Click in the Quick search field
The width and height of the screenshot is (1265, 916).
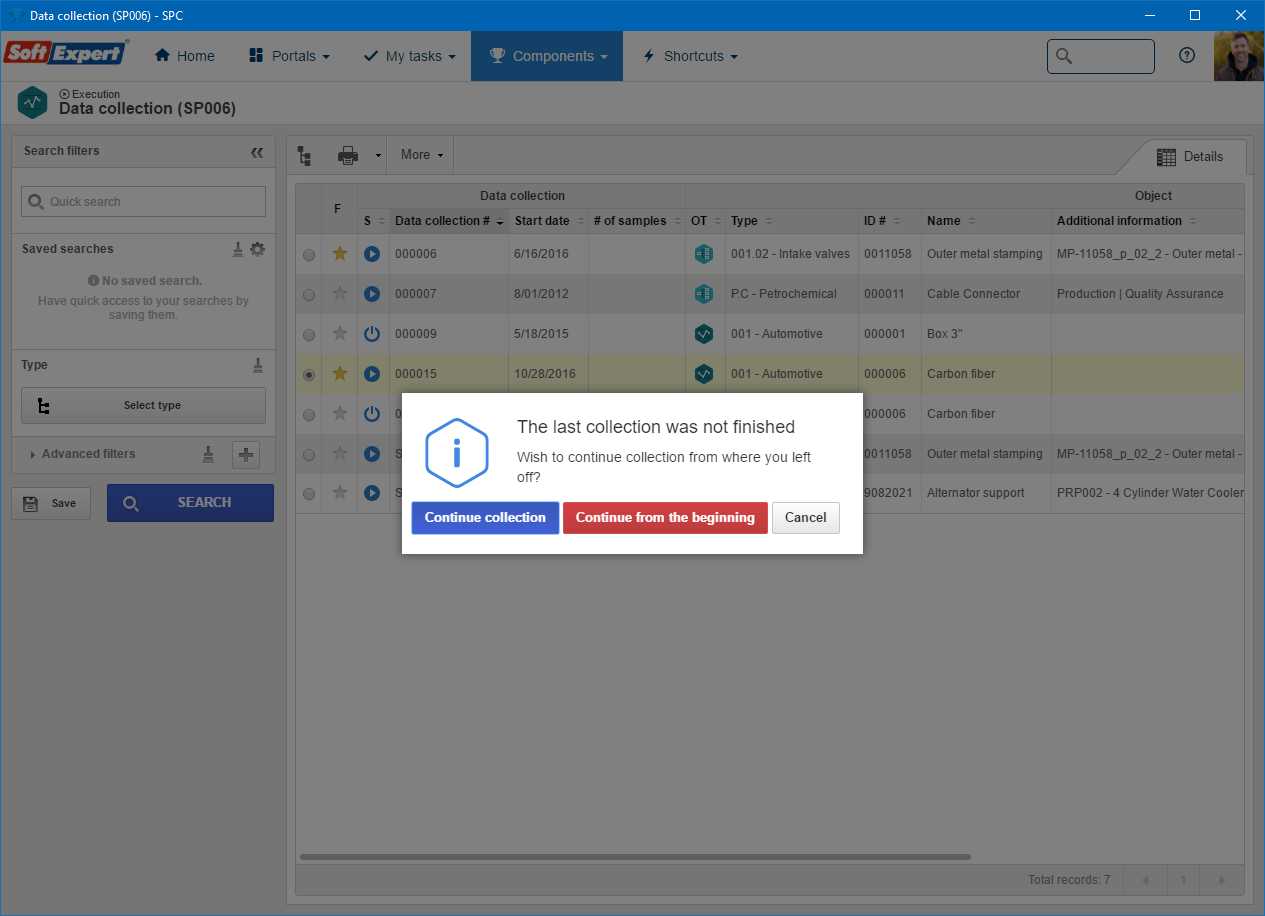(x=143, y=201)
